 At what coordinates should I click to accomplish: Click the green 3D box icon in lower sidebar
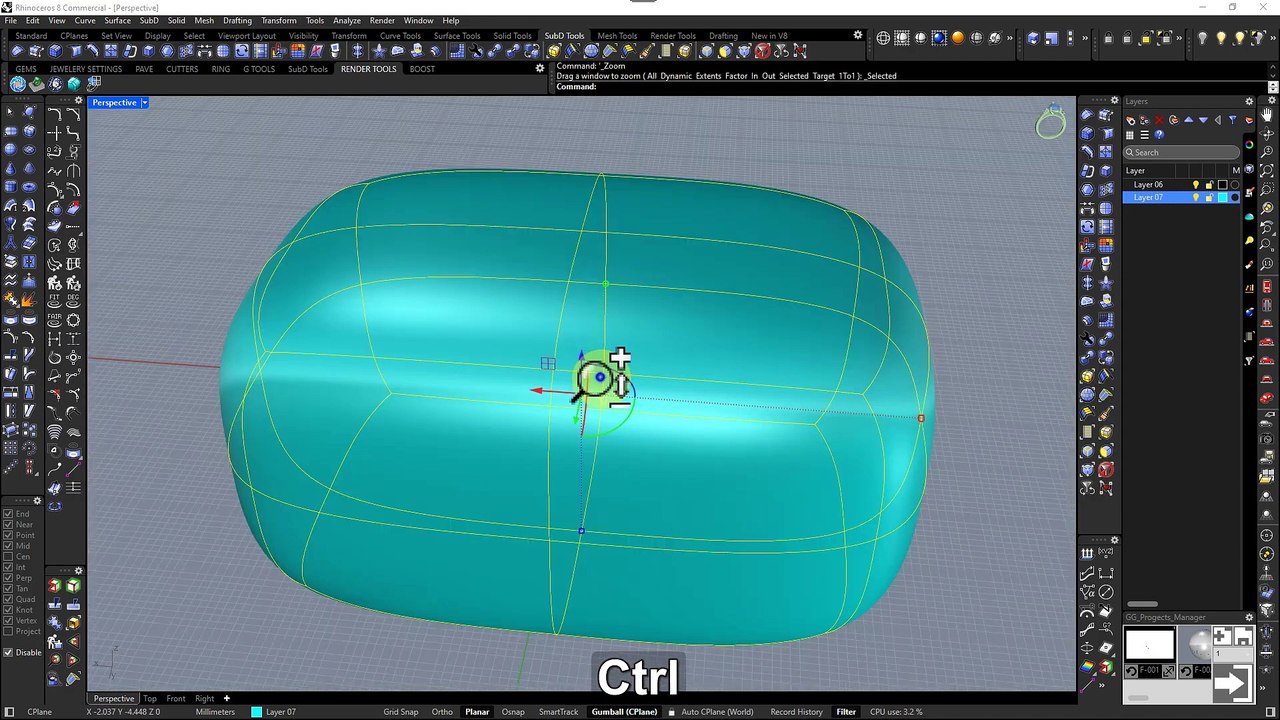73,585
